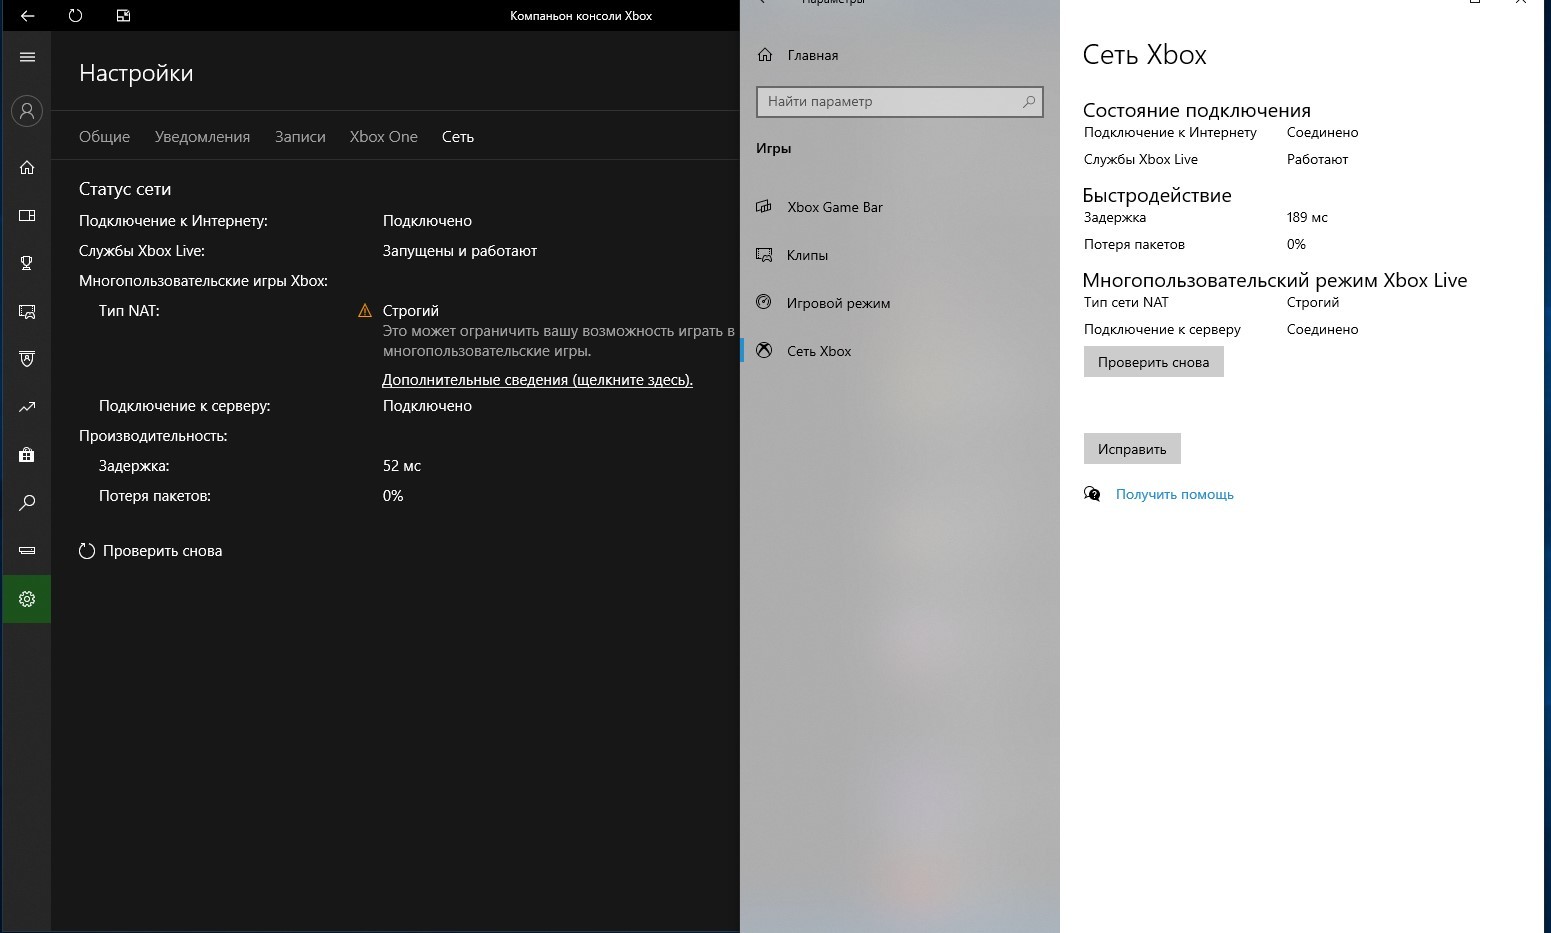This screenshot has height=933, width=1551.
Task: Open Captures icon in Xbox sidebar
Action: coord(27,311)
